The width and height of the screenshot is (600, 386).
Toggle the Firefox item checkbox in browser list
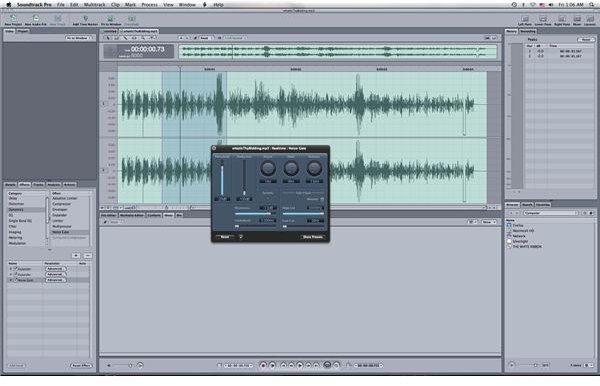point(509,225)
